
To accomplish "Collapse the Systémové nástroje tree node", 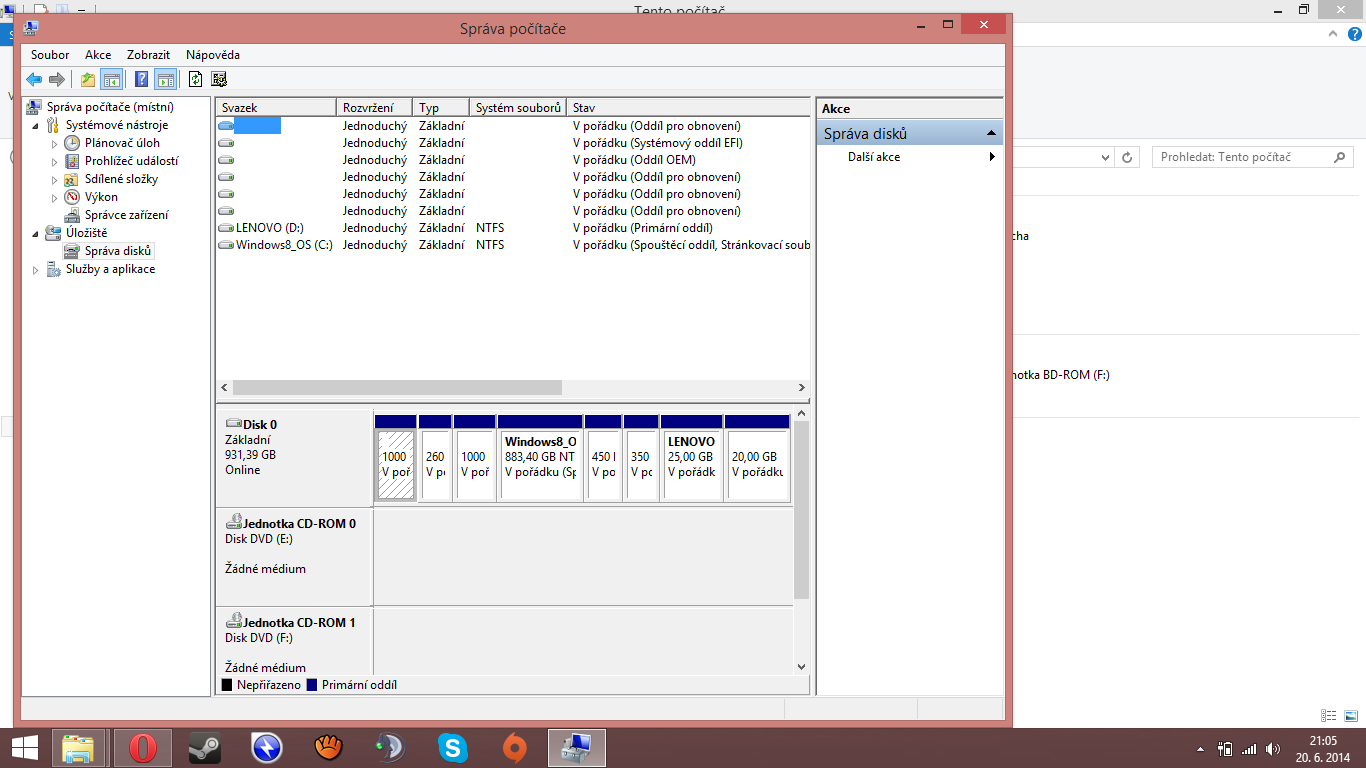I will 36,126.
